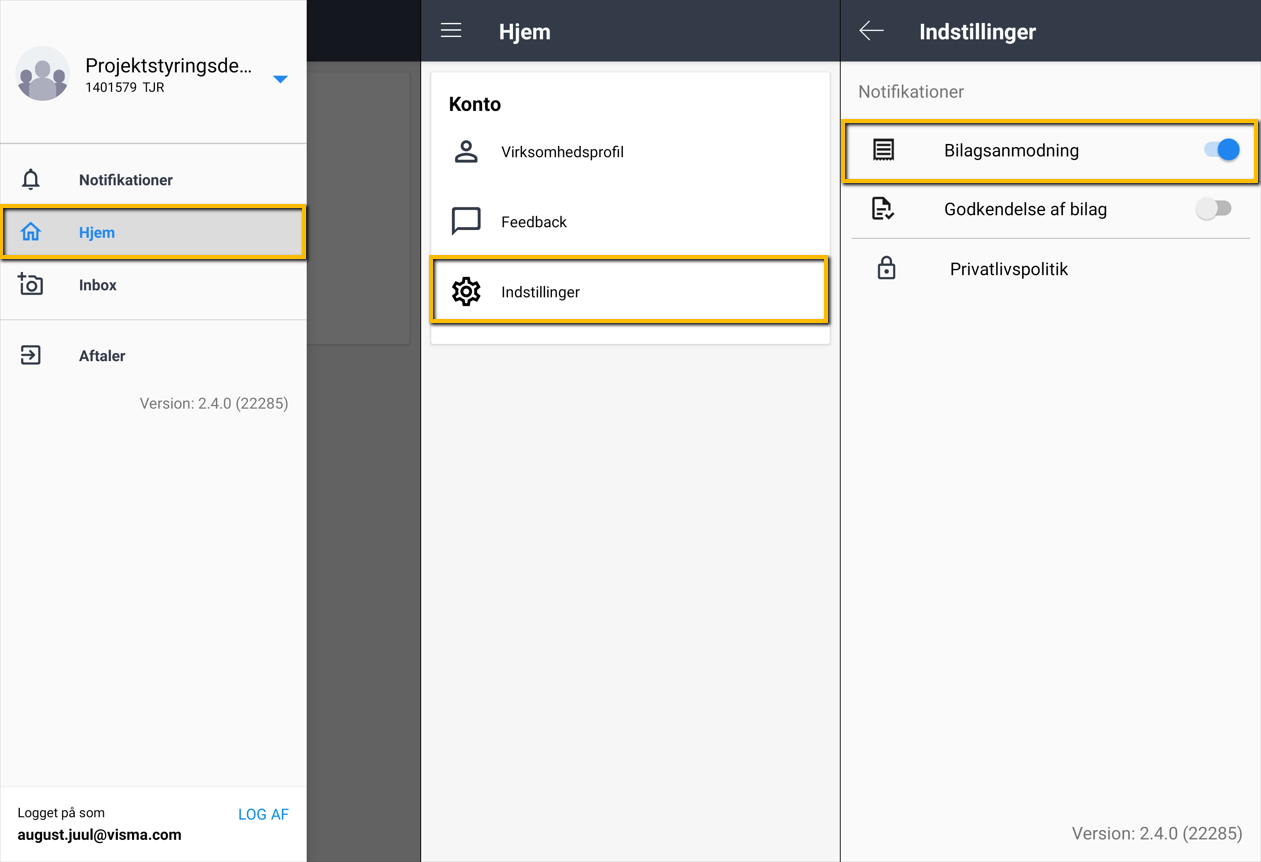Click the Inbox camera icon
The image size is (1261, 862).
pyautogui.click(x=31, y=285)
